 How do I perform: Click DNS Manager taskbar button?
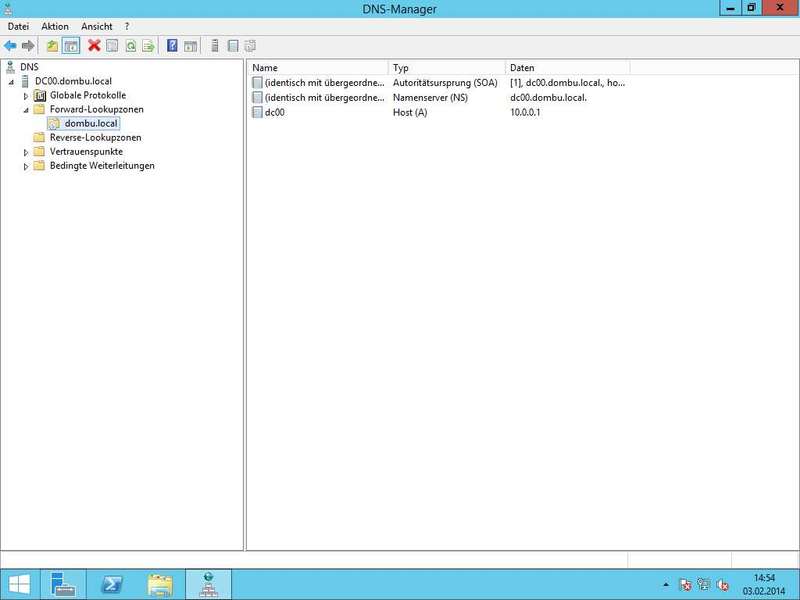tap(208, 584)
